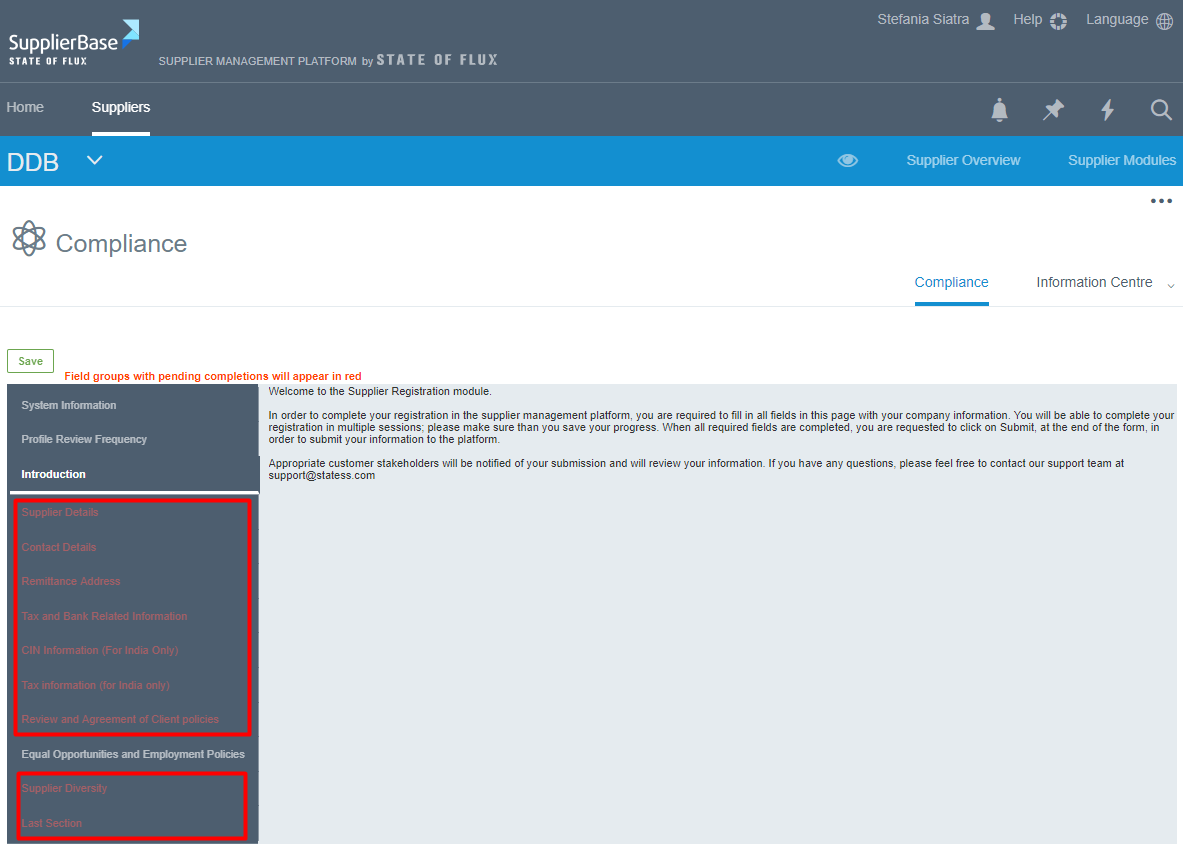This screenshot has height=855, width=1183.
Task: Click the Save button
Action: pyautogui.click(x=30, y=360)
